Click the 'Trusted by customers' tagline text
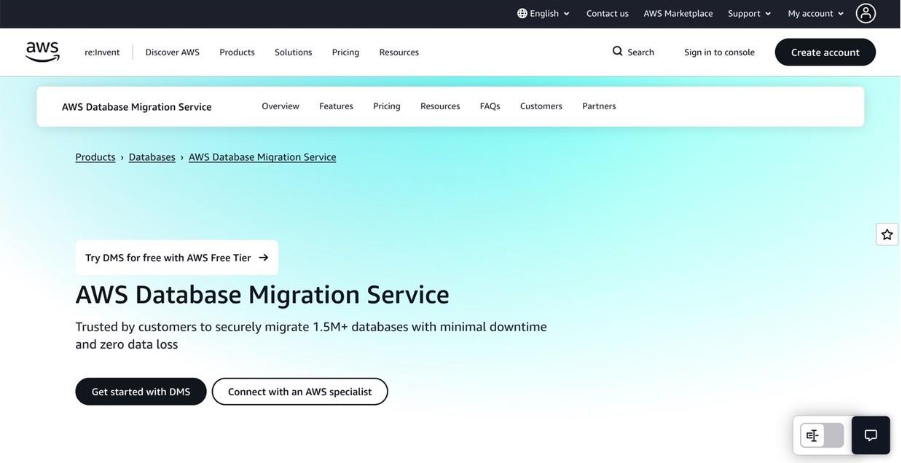The height and width of the screenshot is (463, 901). pos(311,335)
